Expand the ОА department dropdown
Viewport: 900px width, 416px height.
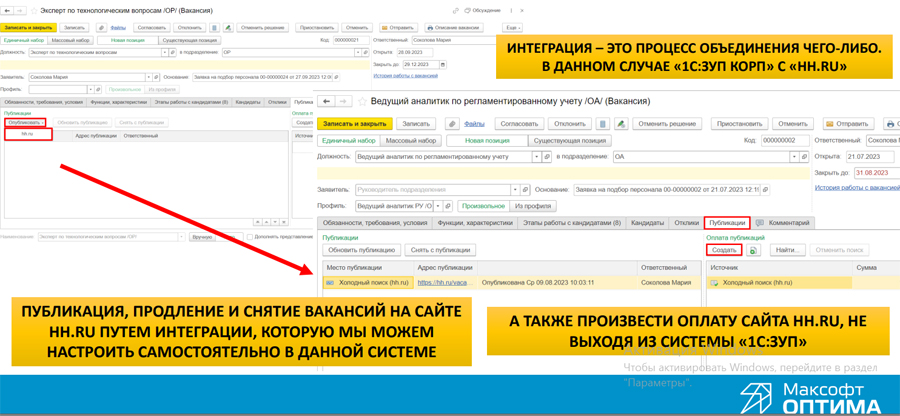point(794,156)
